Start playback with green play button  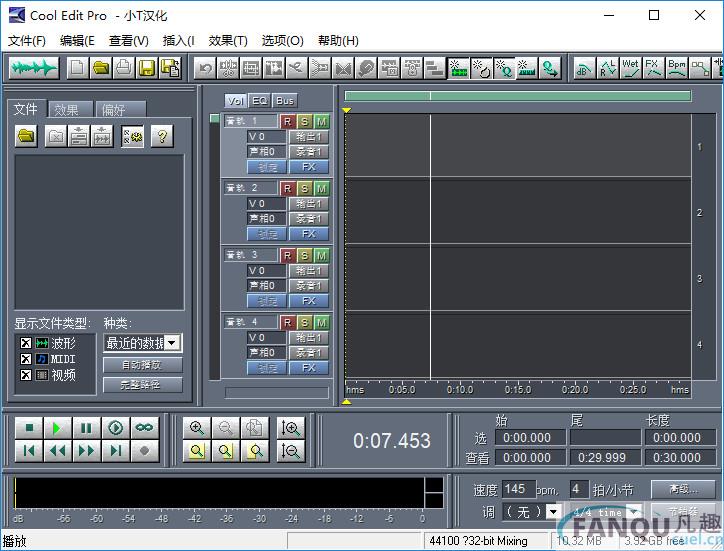[x=57, y=428]
